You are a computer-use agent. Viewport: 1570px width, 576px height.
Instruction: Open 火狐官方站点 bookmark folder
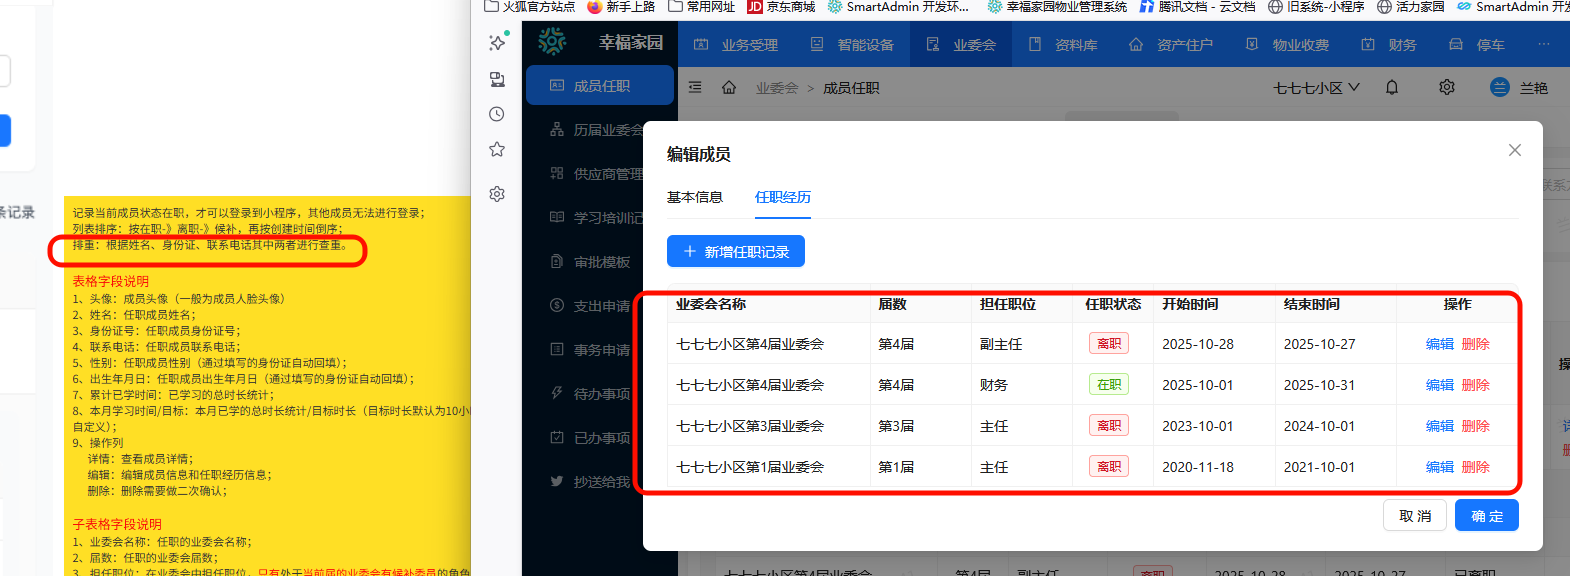(x=530, y=7)
